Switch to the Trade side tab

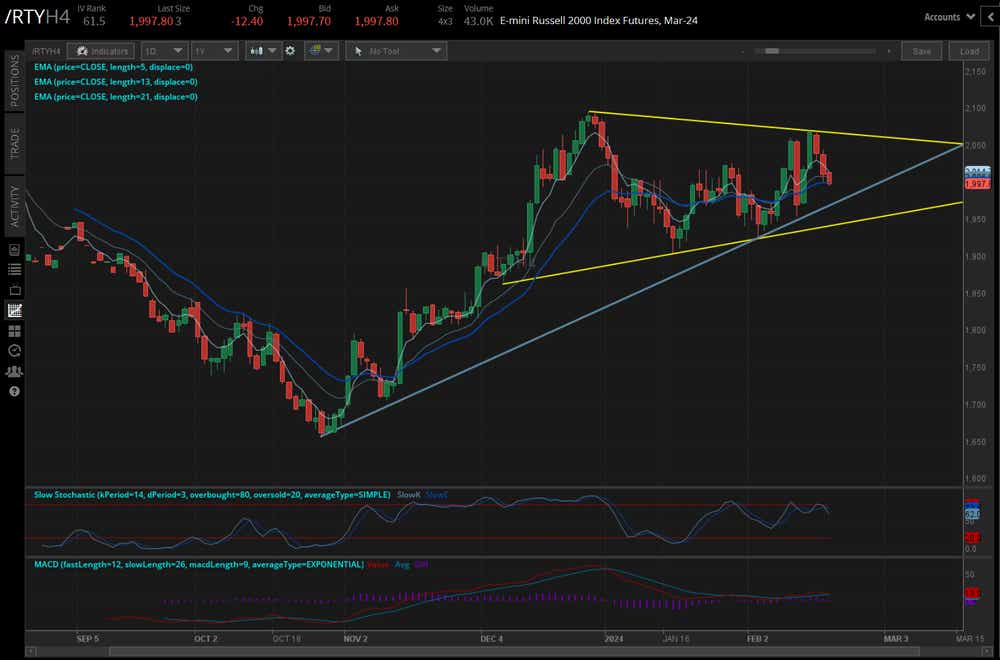[x=14, y=143]
